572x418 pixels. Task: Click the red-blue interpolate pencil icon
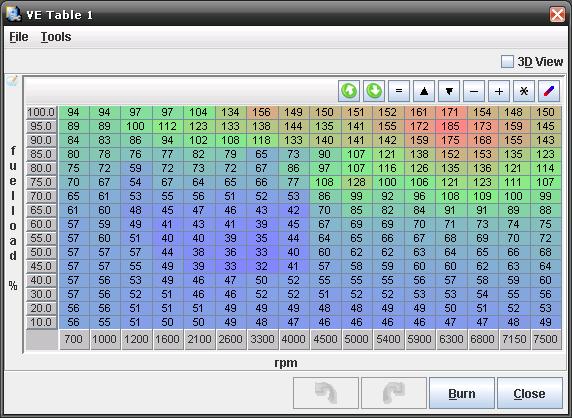(x=549, y=91)
